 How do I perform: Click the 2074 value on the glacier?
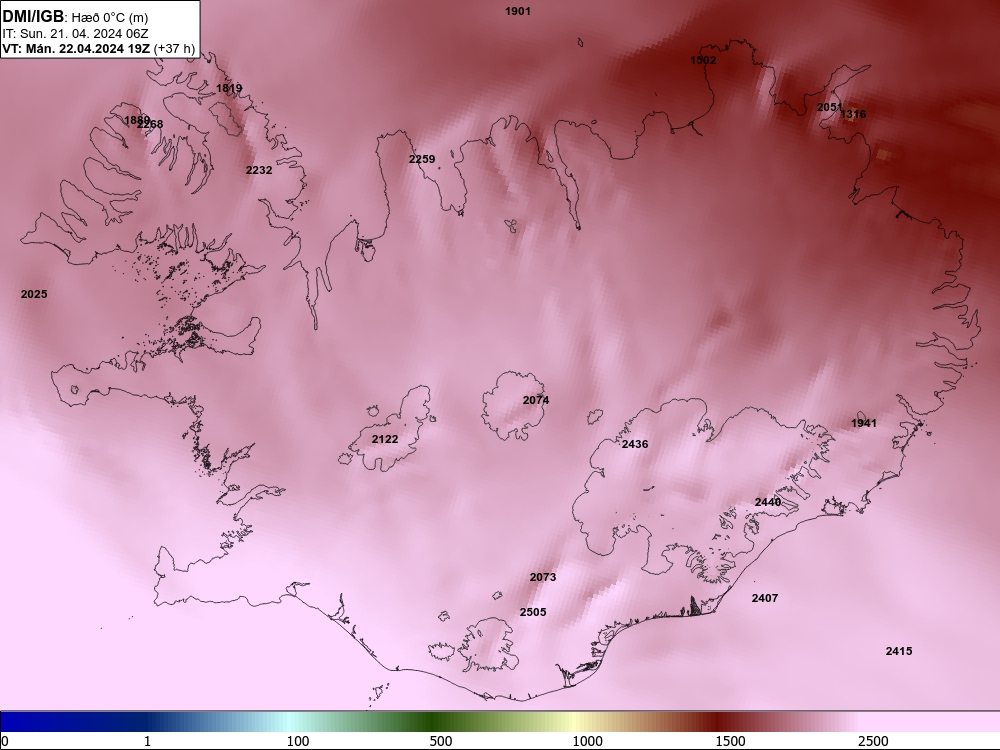[536, 400]
